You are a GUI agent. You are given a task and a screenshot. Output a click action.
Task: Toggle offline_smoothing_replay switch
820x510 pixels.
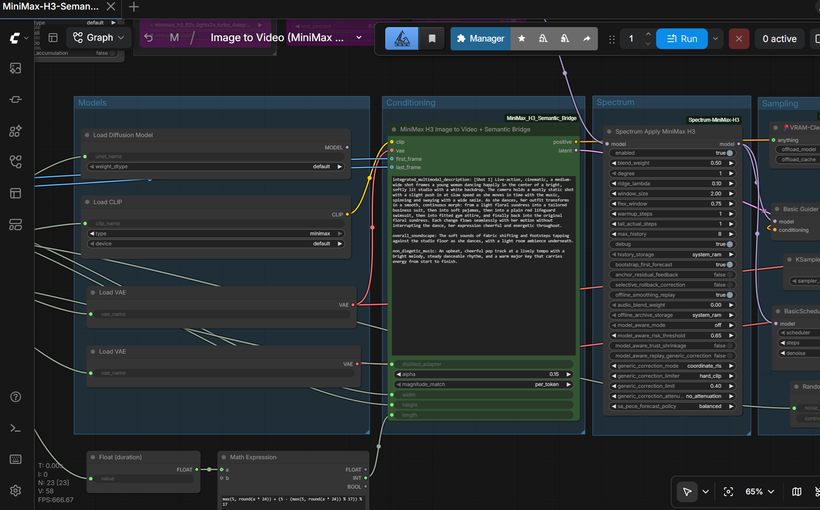coord(729,295)
